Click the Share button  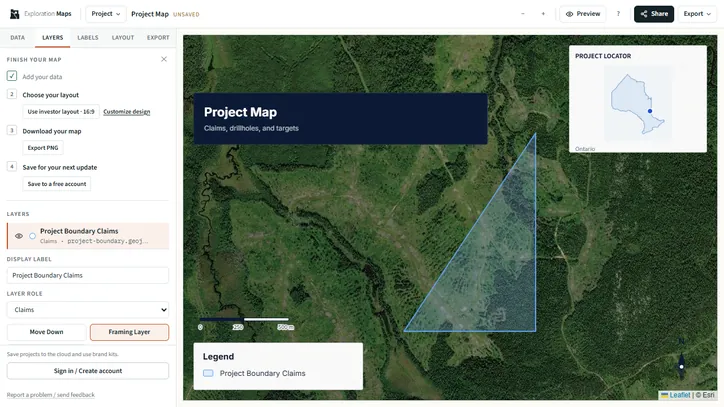click(x=654, y=14)
